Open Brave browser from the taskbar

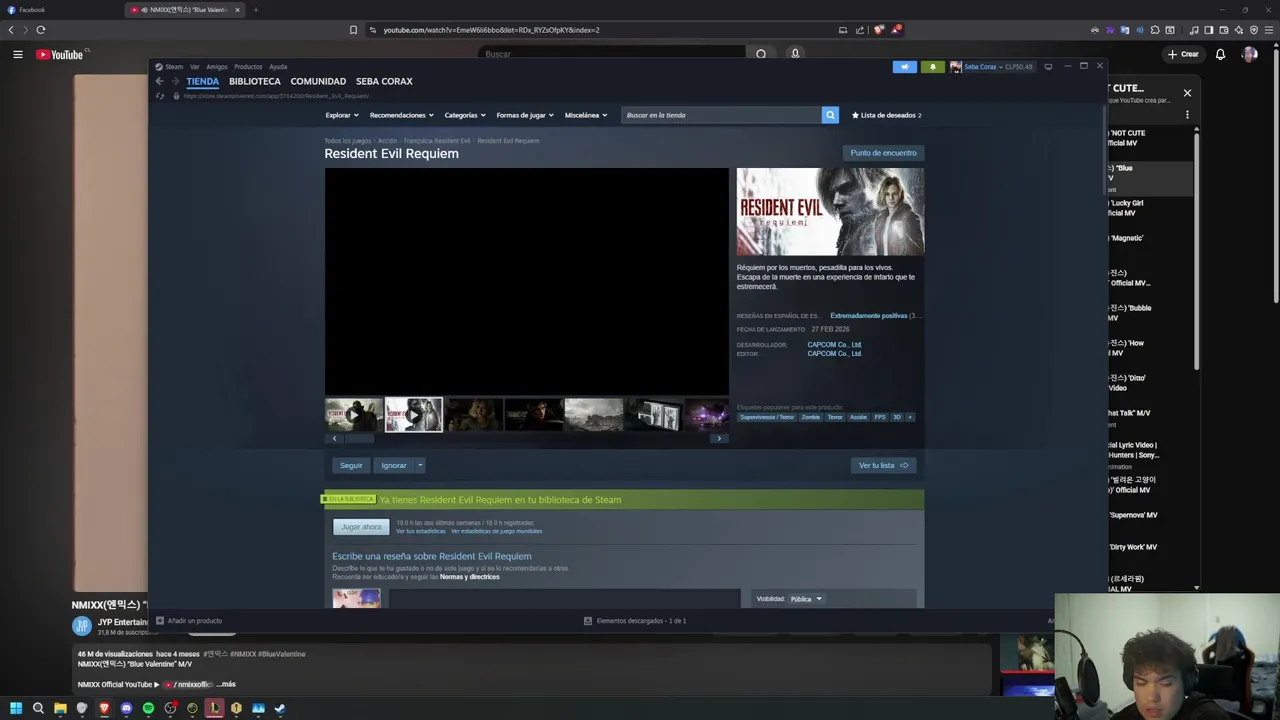[104, 708]
